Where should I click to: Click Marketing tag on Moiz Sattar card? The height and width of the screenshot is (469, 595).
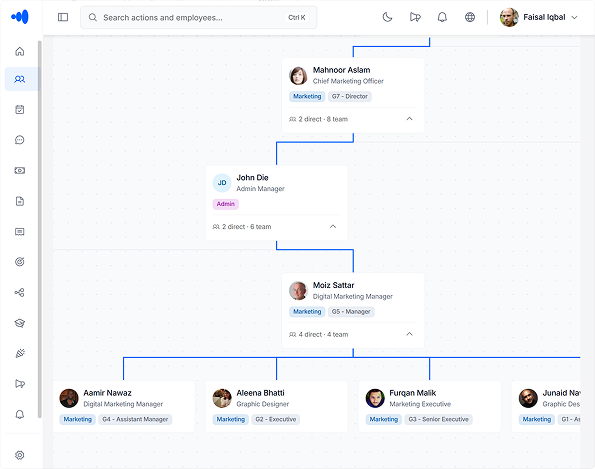pyautogui.click(x=307, y=312)
